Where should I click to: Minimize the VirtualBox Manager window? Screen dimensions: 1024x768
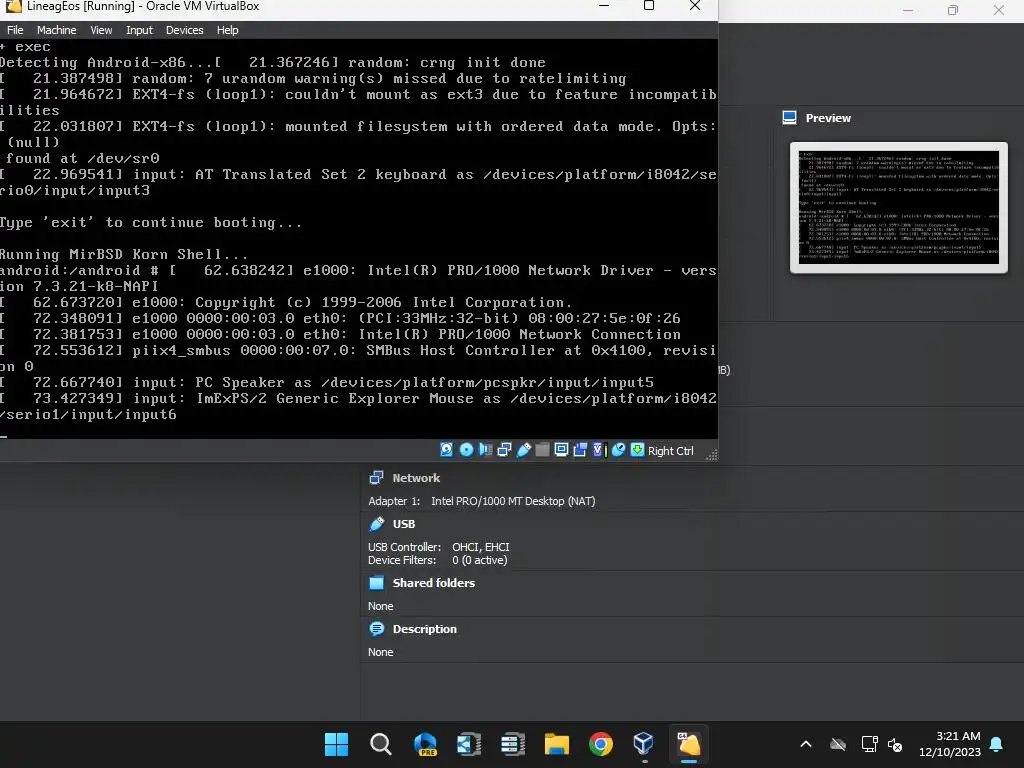coord(908,10)
